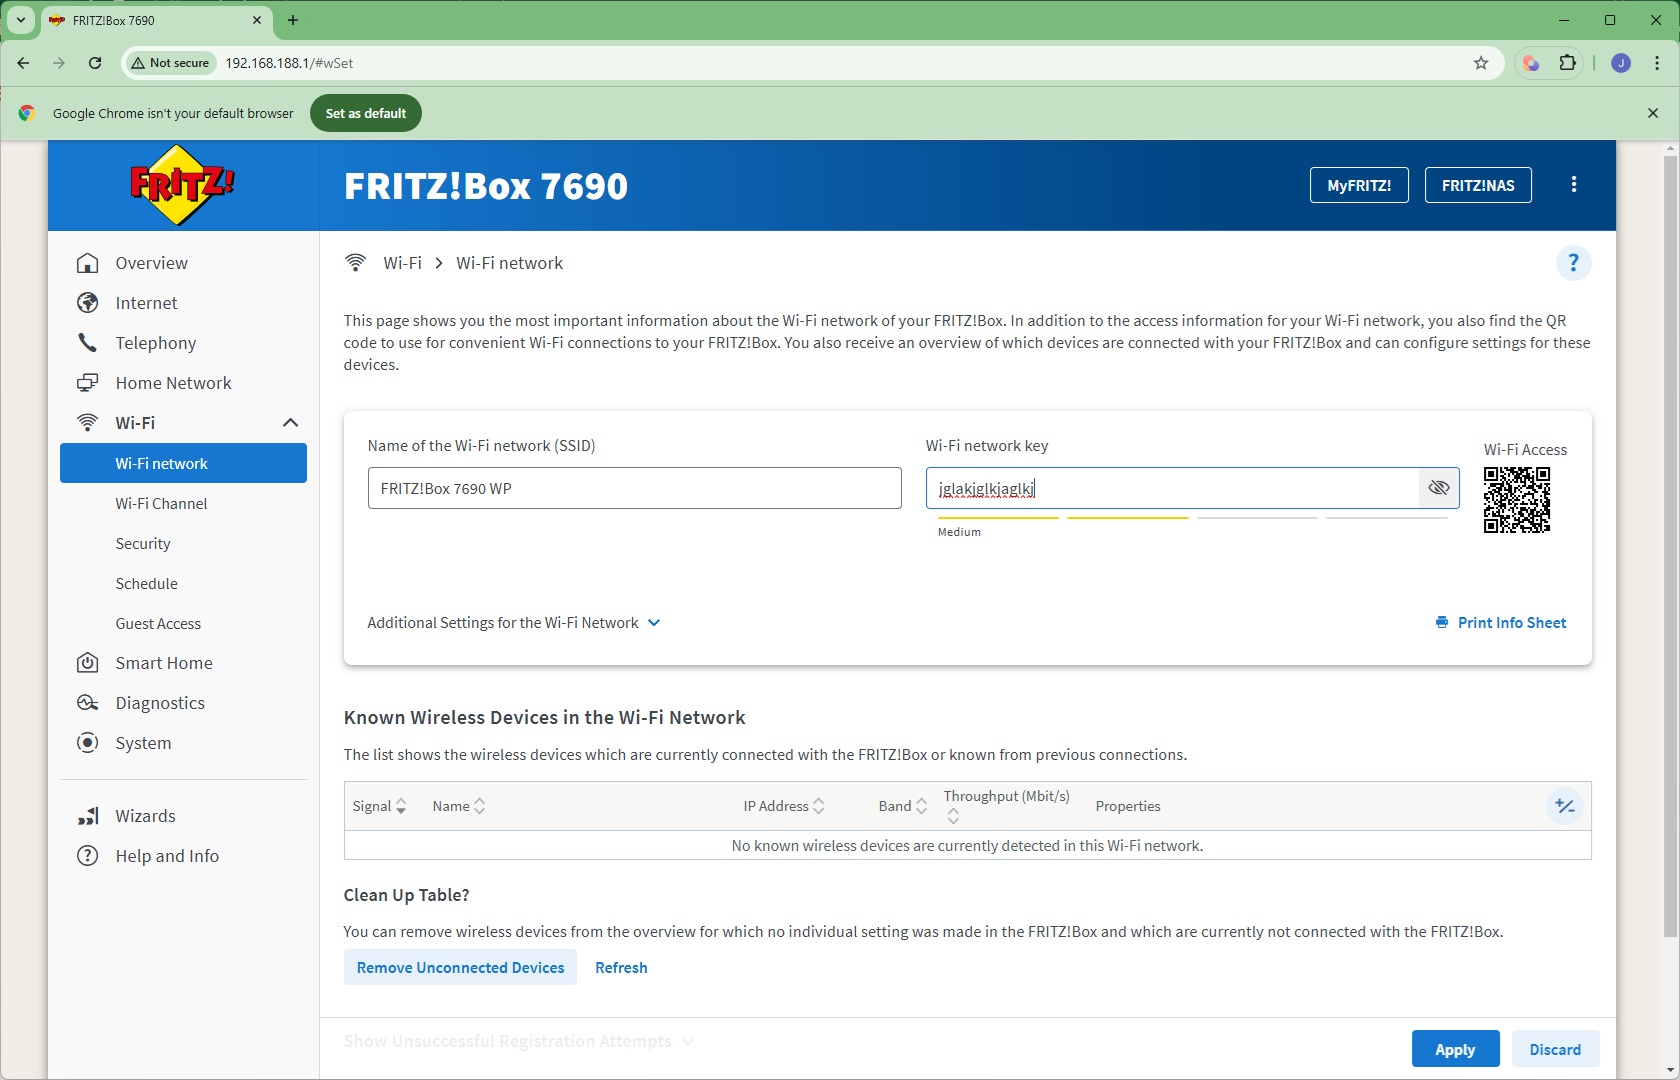Click the FRITZ!NAS button

point(1478,185)
